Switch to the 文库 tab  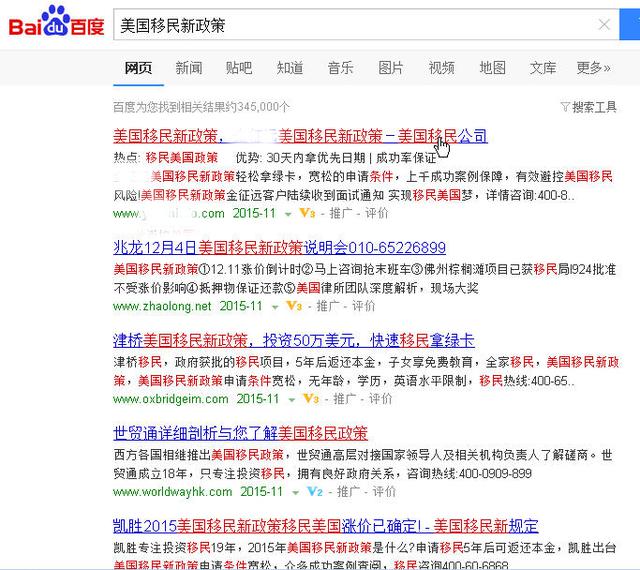[543, 68]
